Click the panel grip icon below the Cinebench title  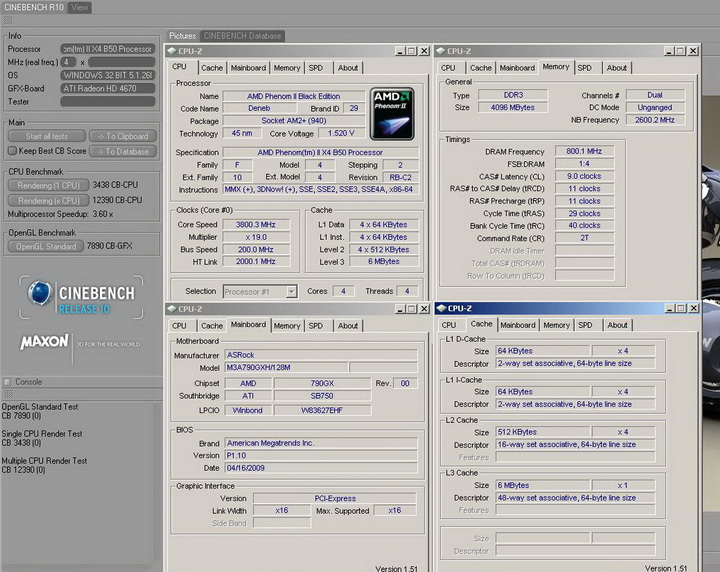6,21
